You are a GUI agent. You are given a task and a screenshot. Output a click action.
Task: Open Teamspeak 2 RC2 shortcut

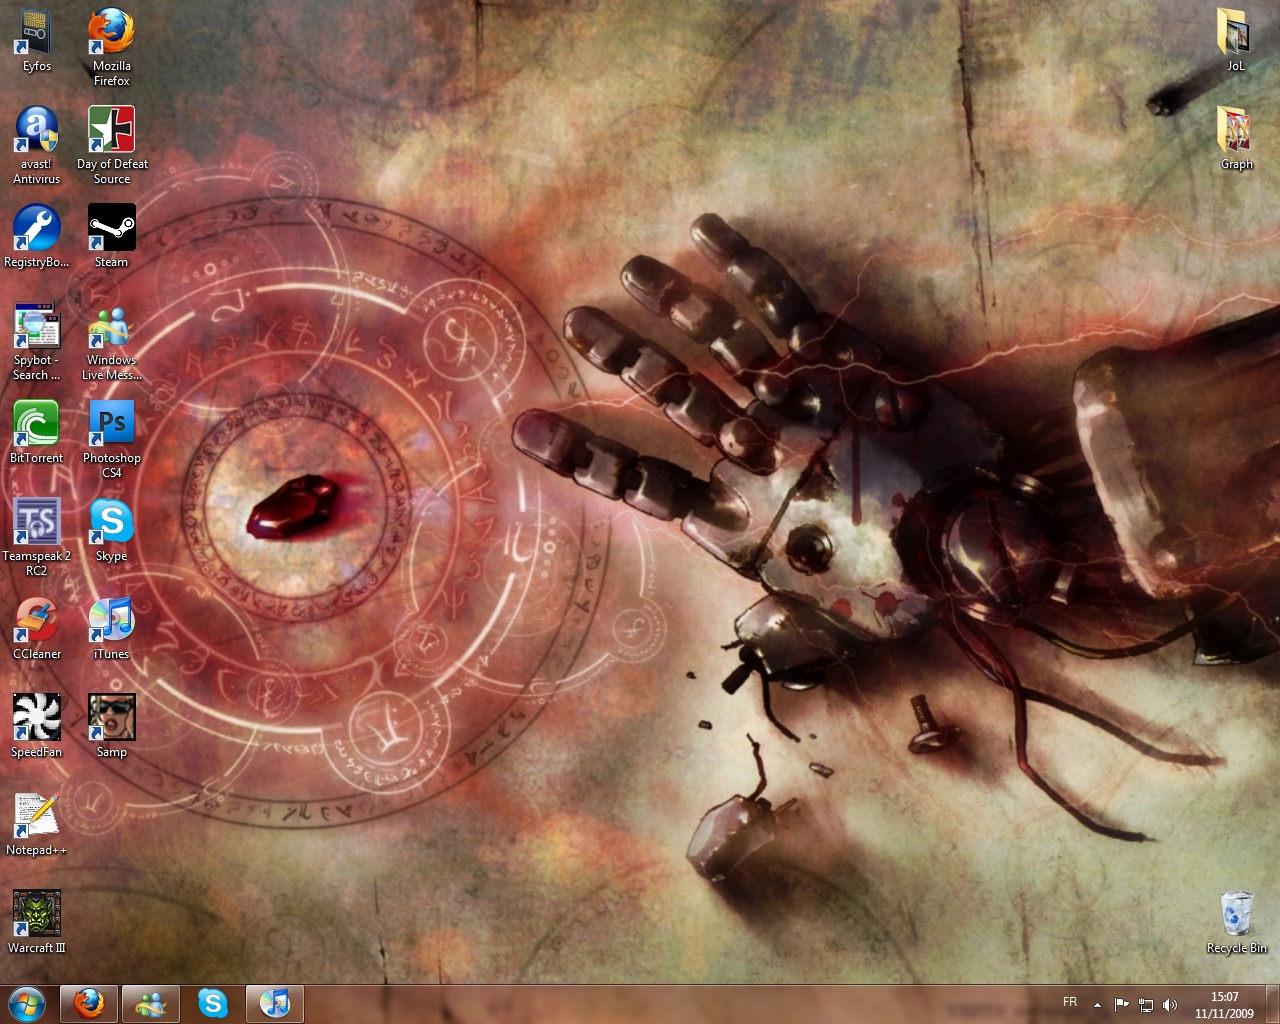point(36,537)
